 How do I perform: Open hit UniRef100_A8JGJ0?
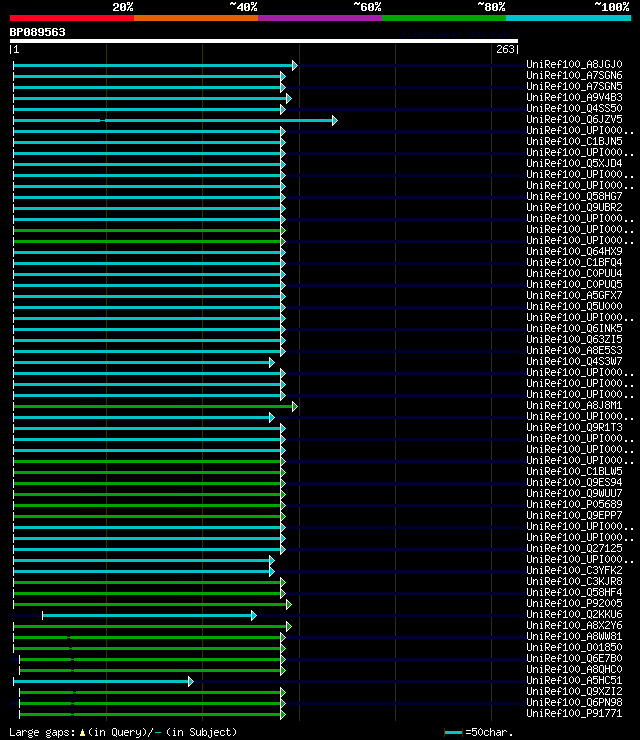tap(574, 64)
